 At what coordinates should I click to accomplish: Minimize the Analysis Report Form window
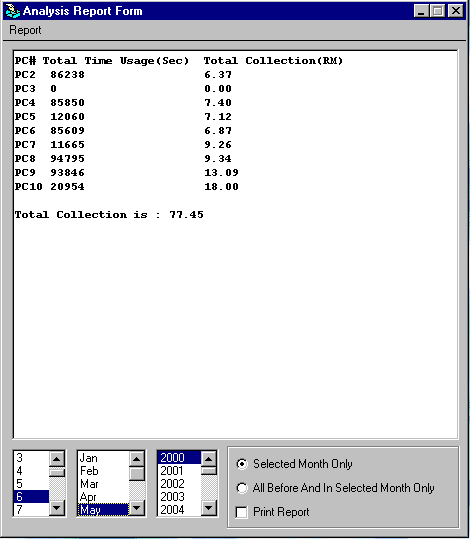(x=421, y=11)
